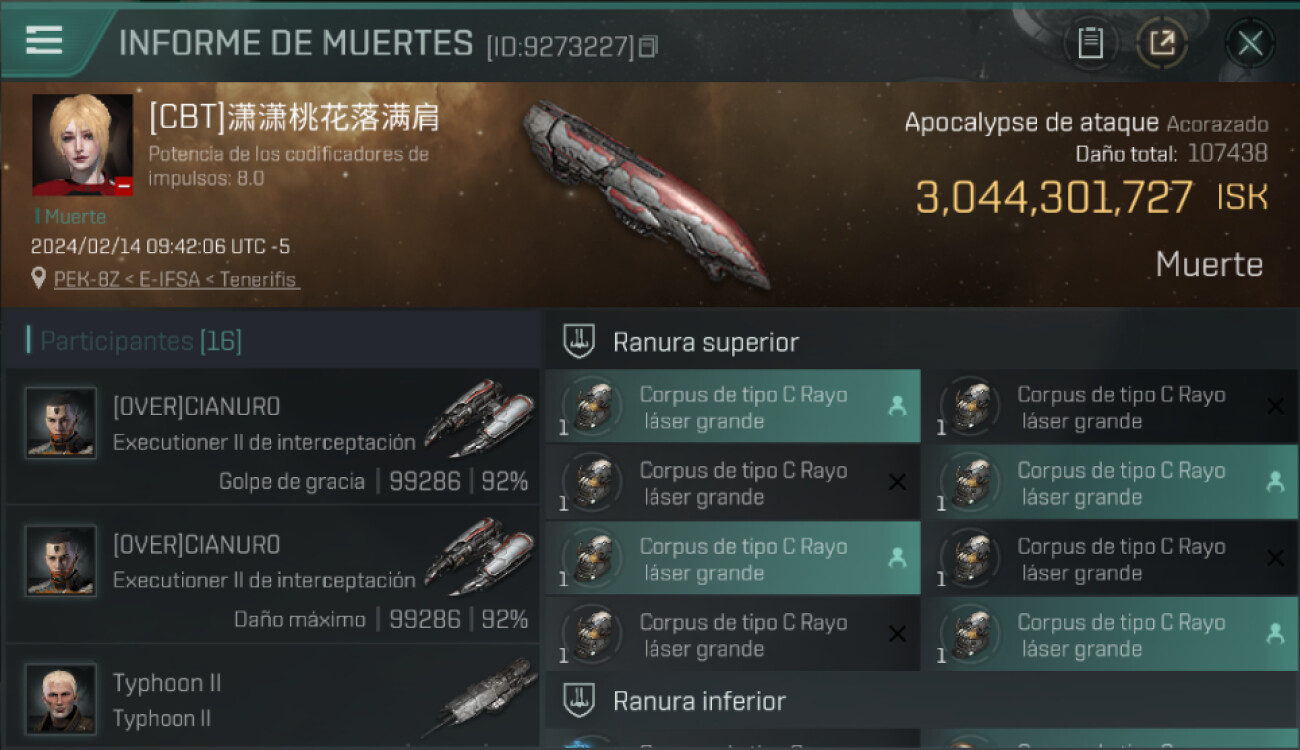Click the Ranura superior shield icon

pos(580,342)
